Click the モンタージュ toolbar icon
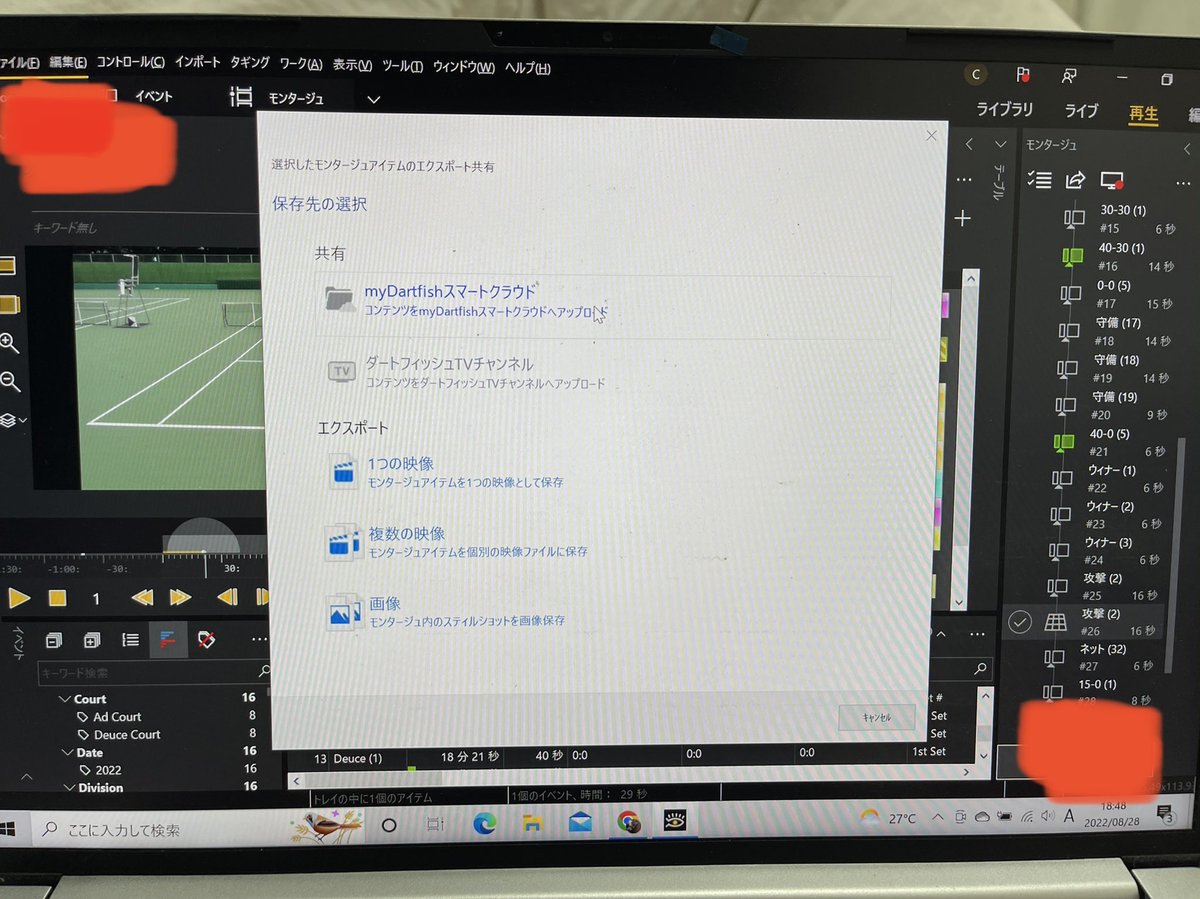 click(x=241, y=97)
